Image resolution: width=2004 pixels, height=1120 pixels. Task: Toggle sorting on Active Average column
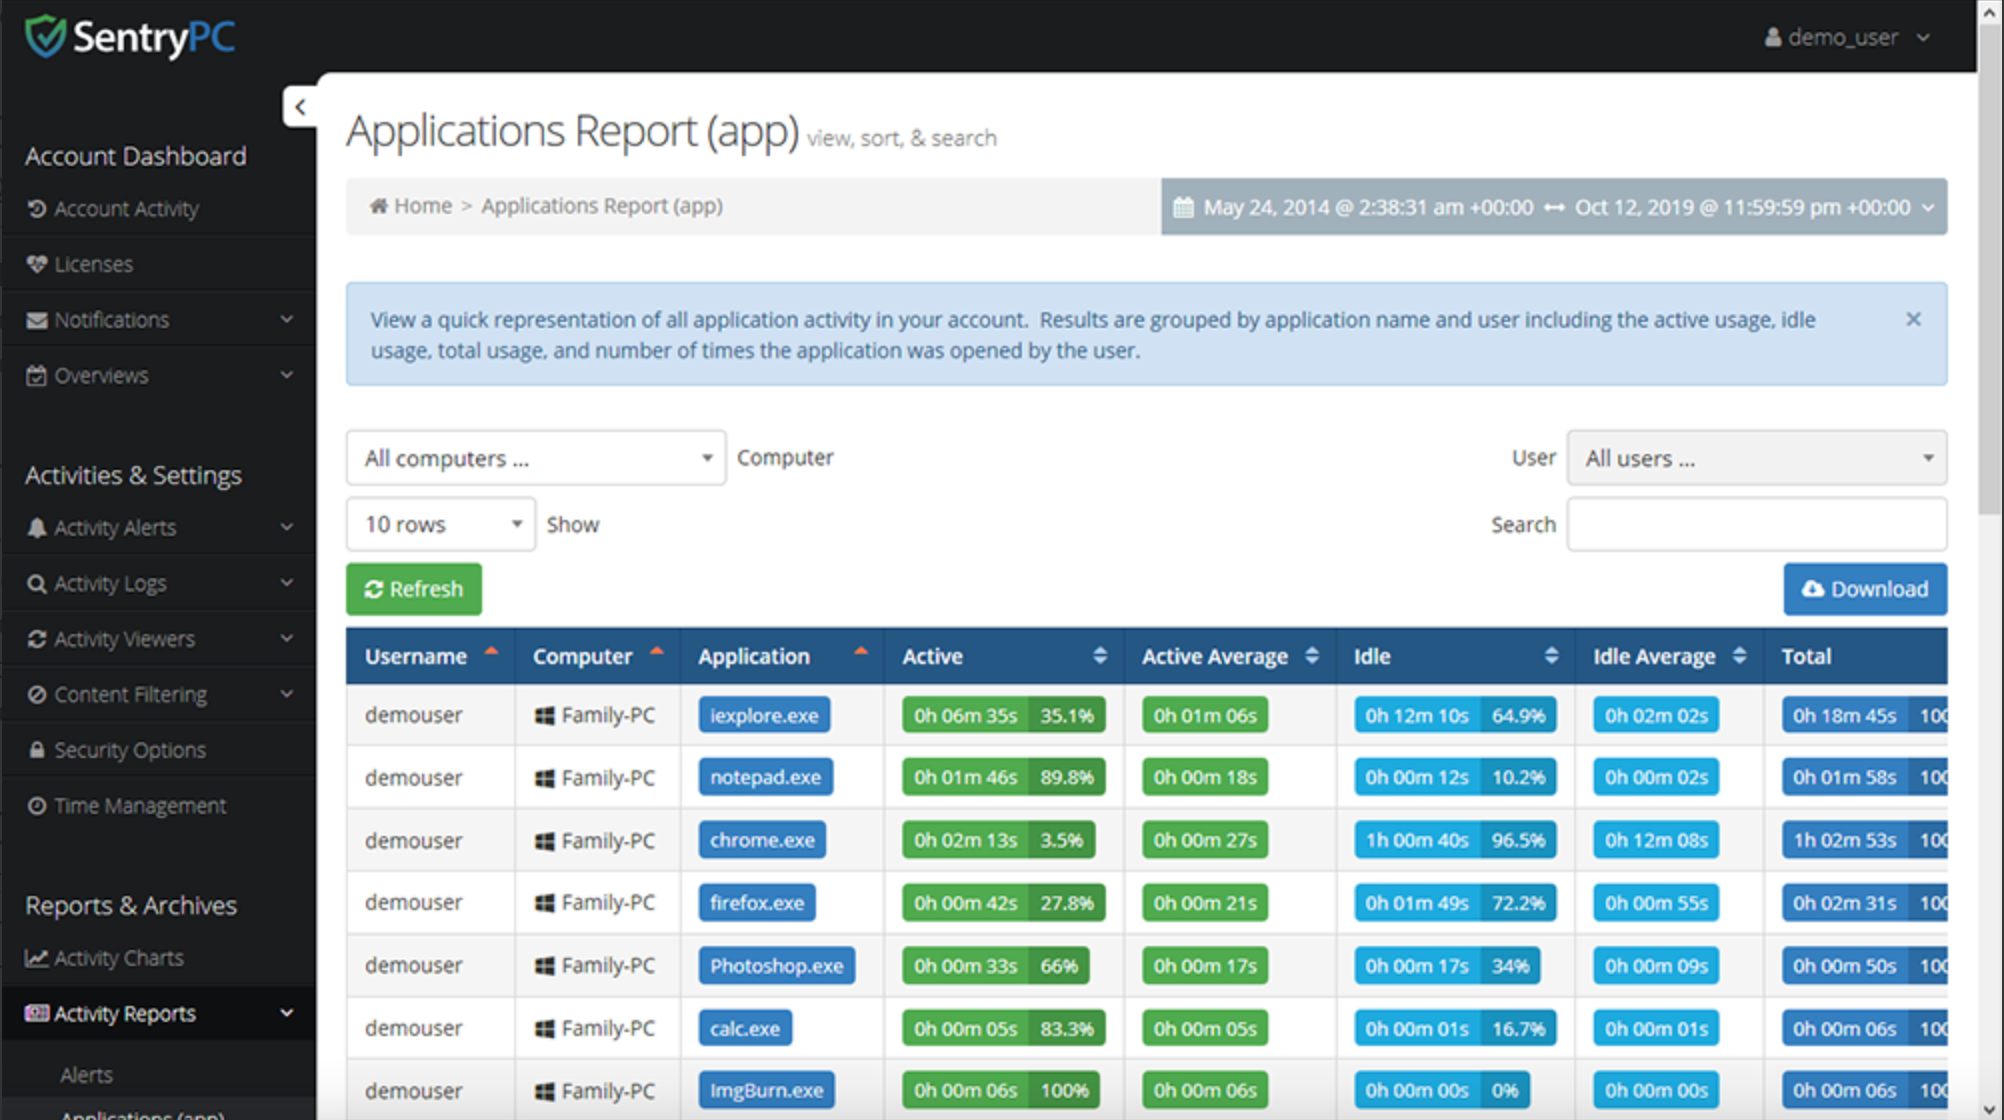coord(1312,655)
